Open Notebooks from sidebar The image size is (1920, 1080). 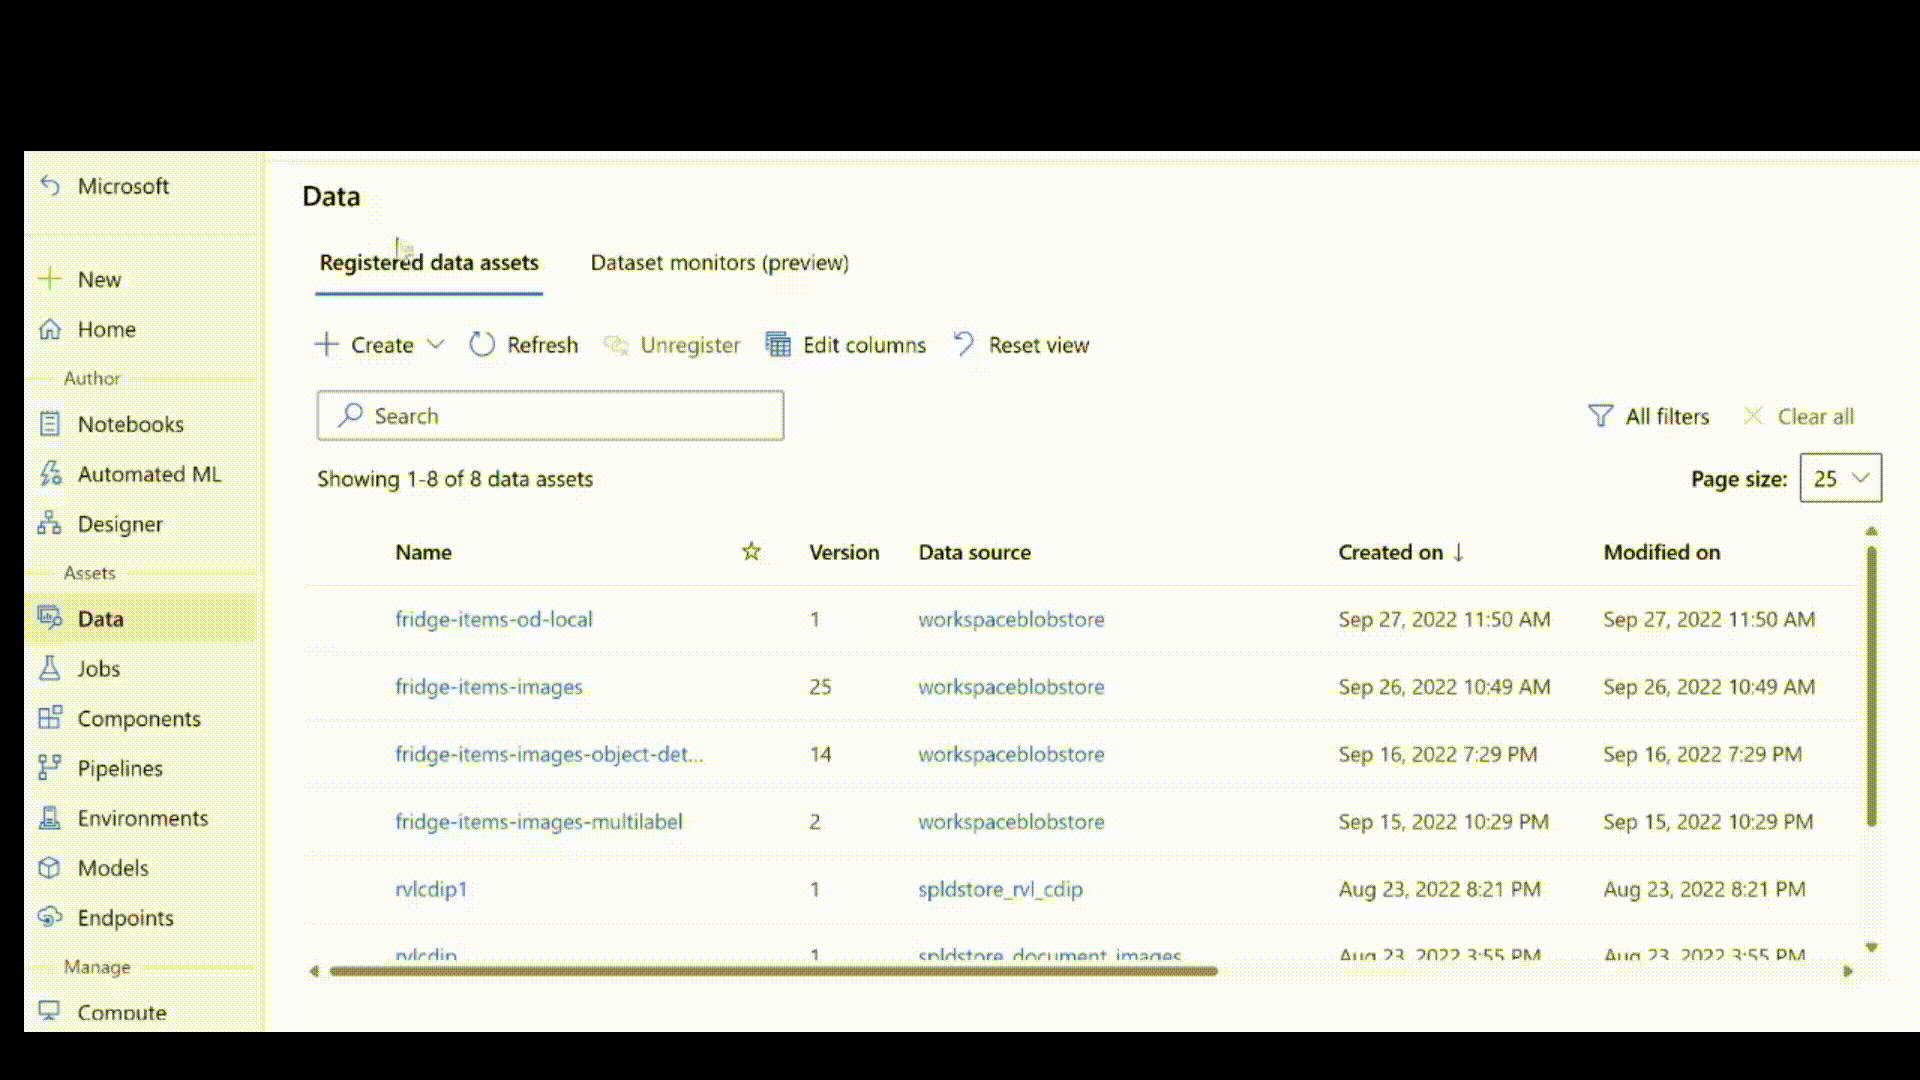[x=129, y=422]
